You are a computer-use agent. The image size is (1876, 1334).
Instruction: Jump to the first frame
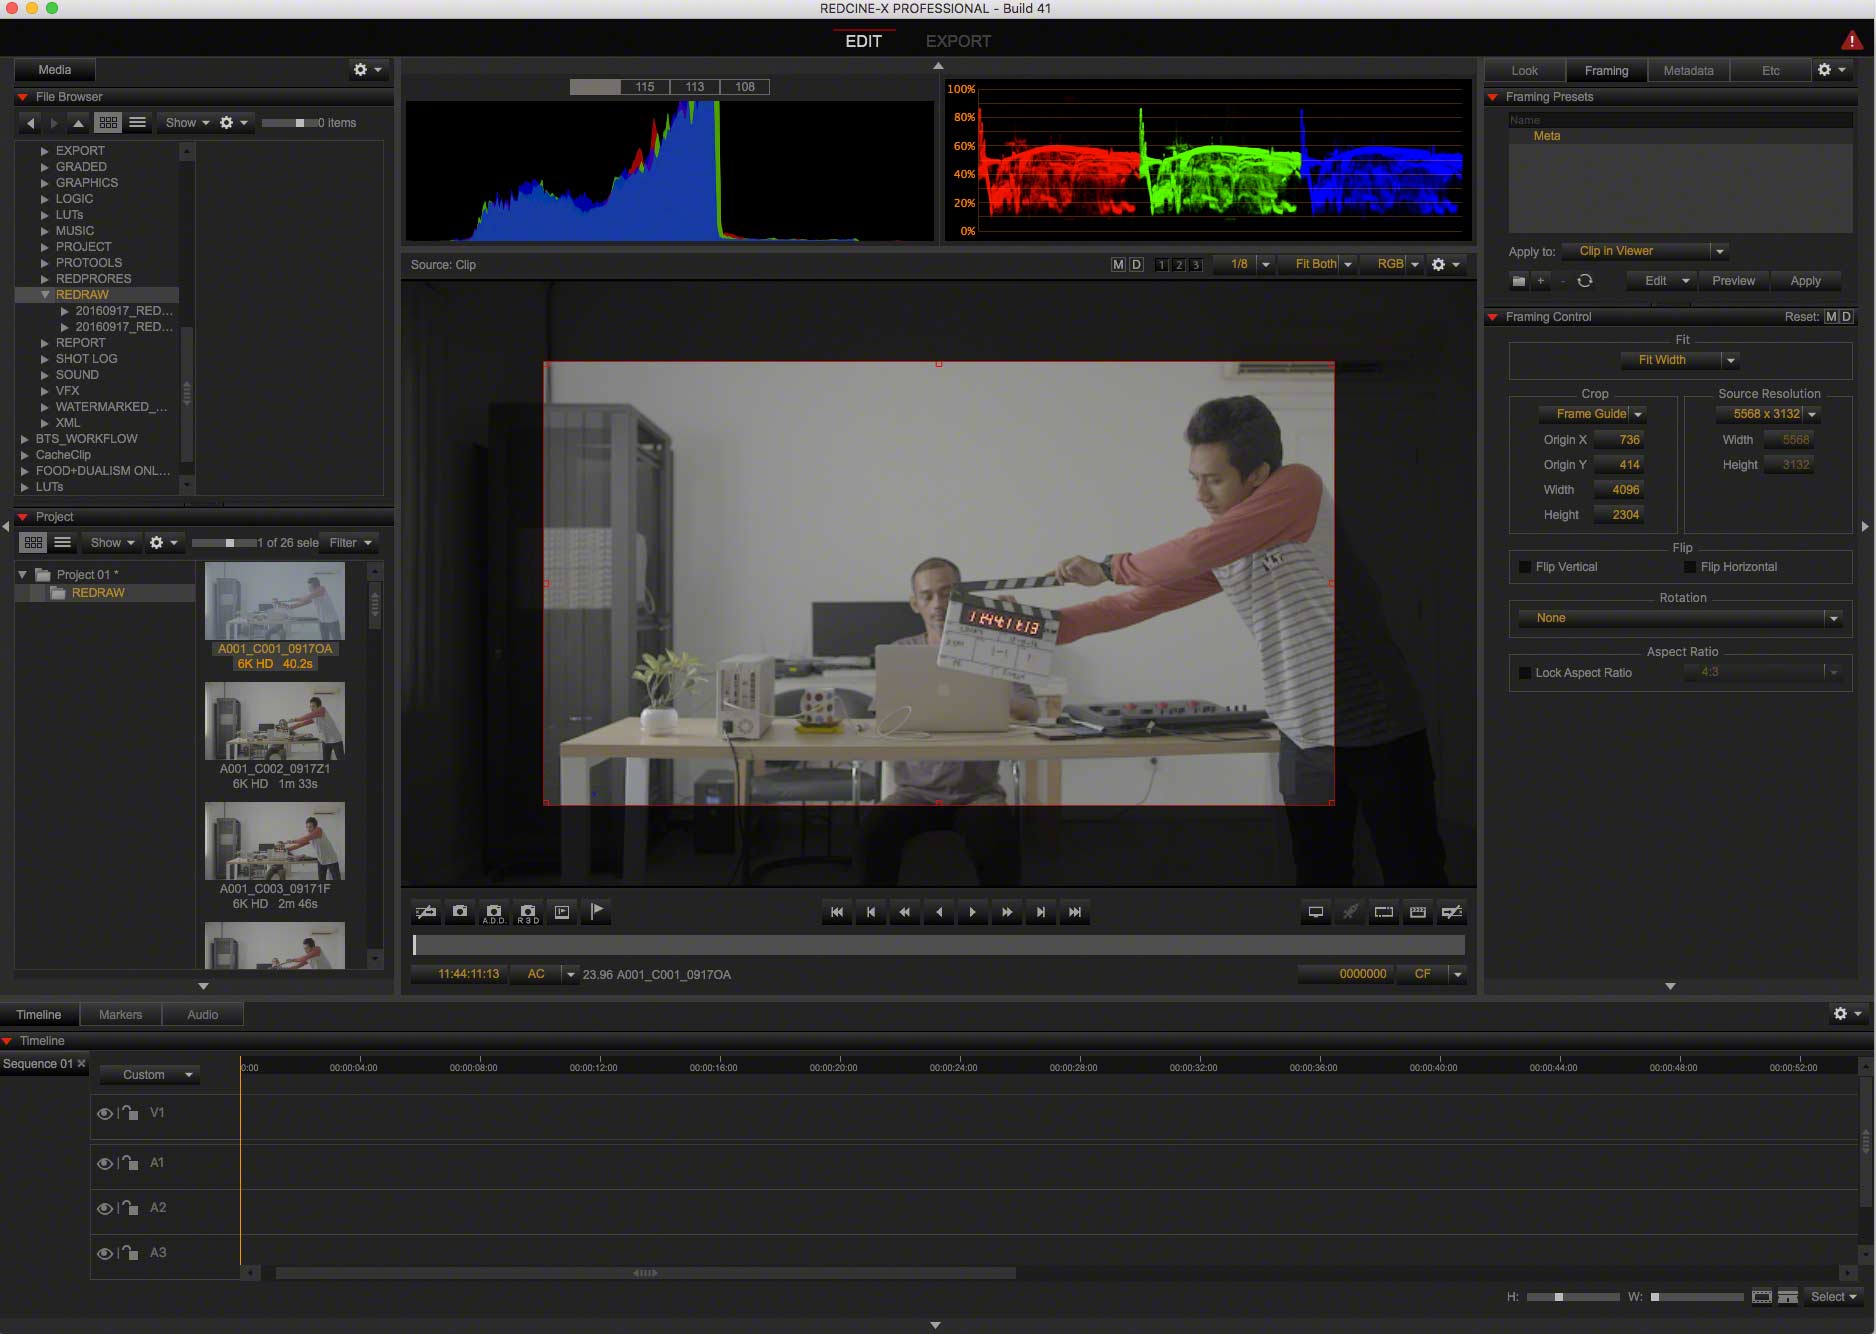tap(836, 912)
